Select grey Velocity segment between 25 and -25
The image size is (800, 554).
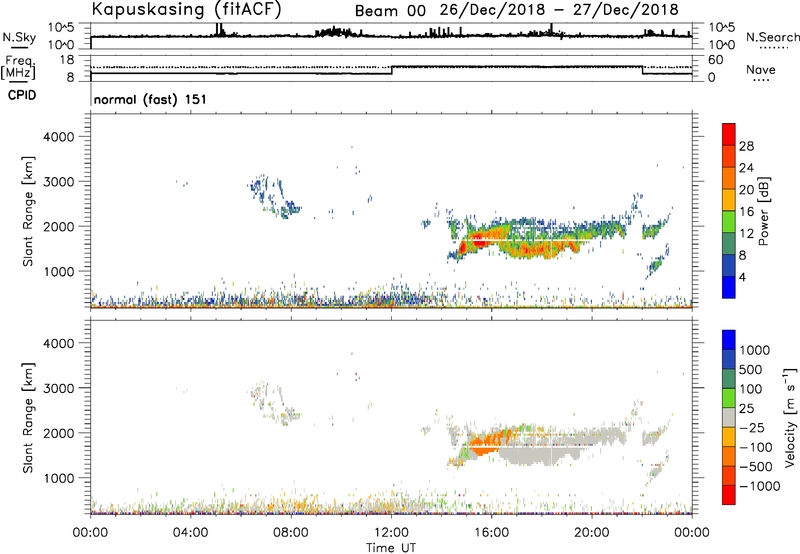(x=729, y=417)
